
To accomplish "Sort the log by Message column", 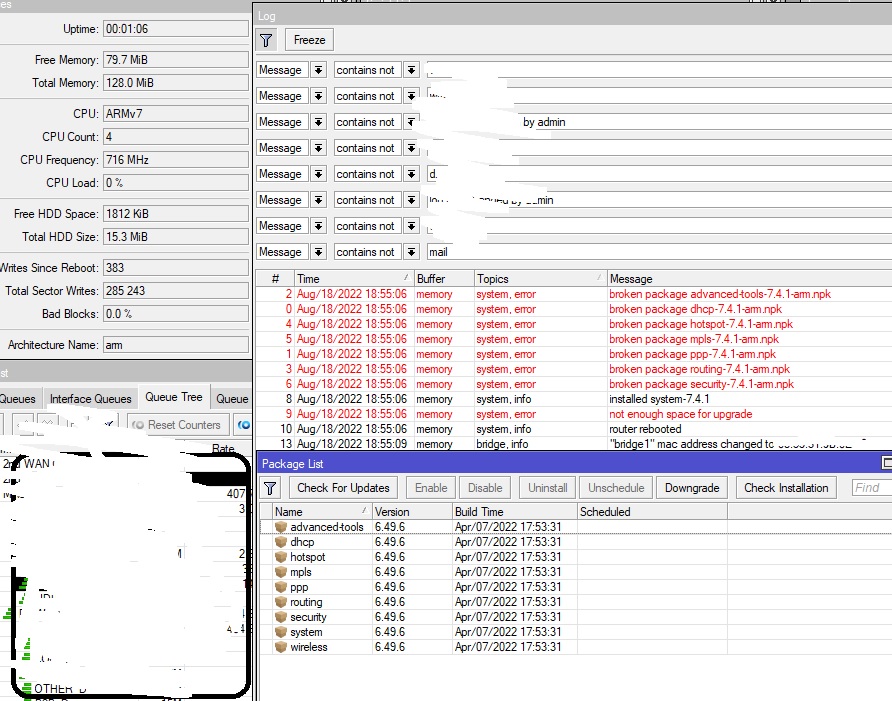I will pos(749,279).
